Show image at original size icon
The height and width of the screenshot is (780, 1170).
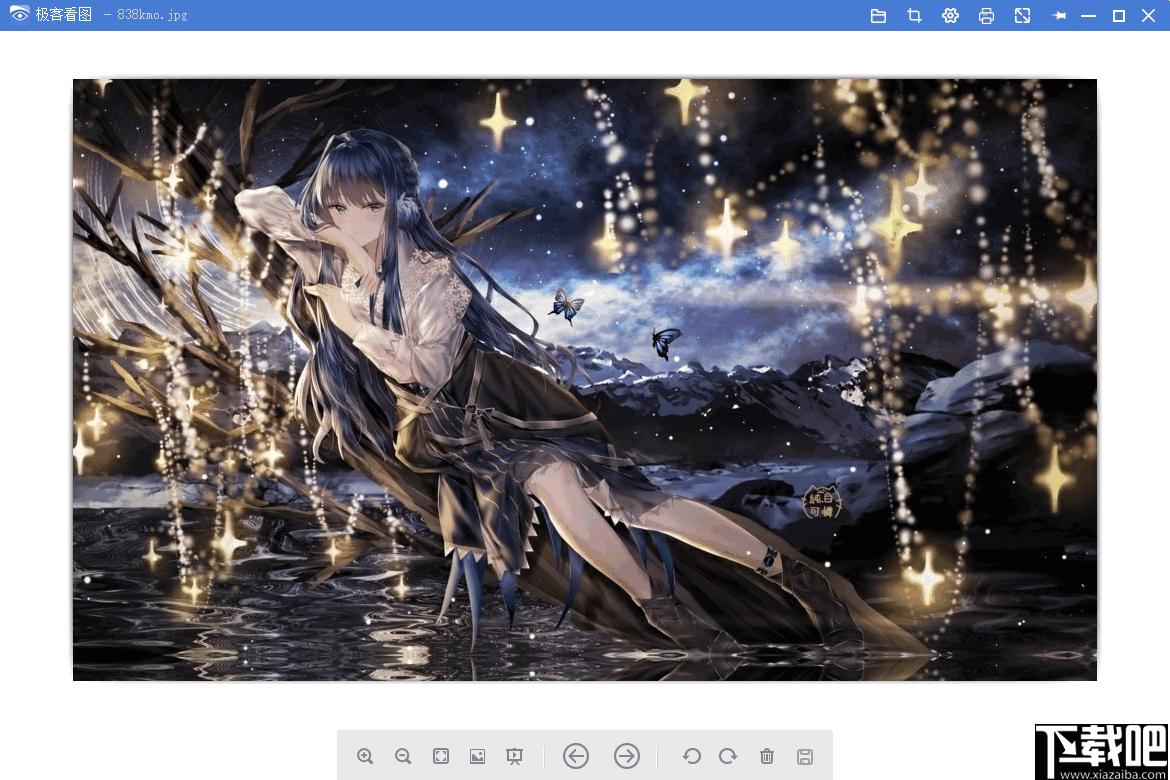[478, 756]
